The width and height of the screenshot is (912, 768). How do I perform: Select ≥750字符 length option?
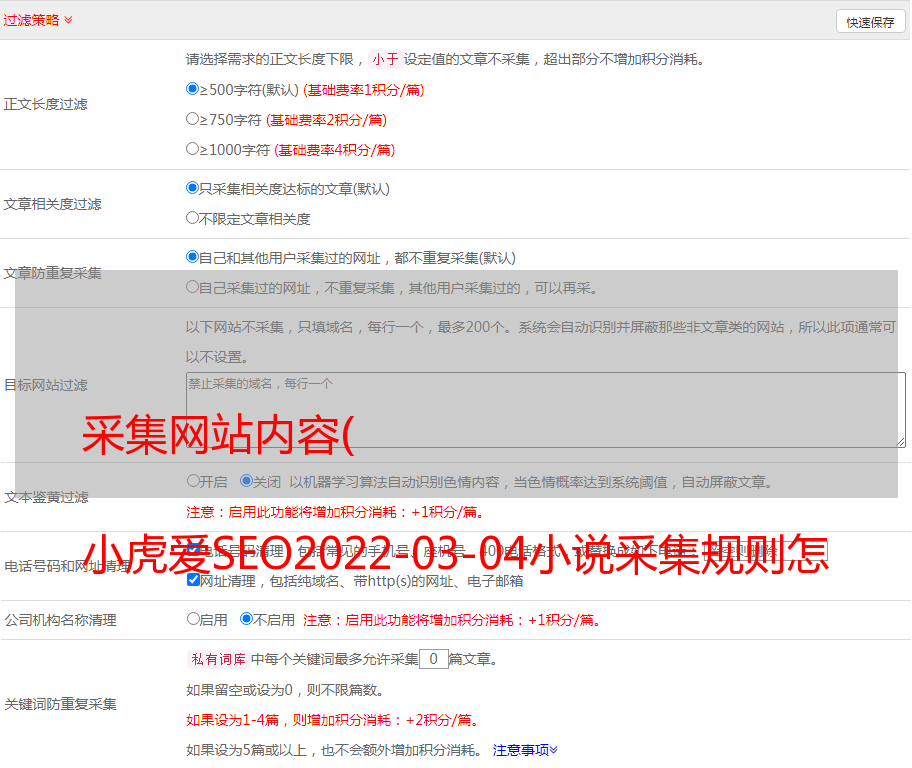192,119
